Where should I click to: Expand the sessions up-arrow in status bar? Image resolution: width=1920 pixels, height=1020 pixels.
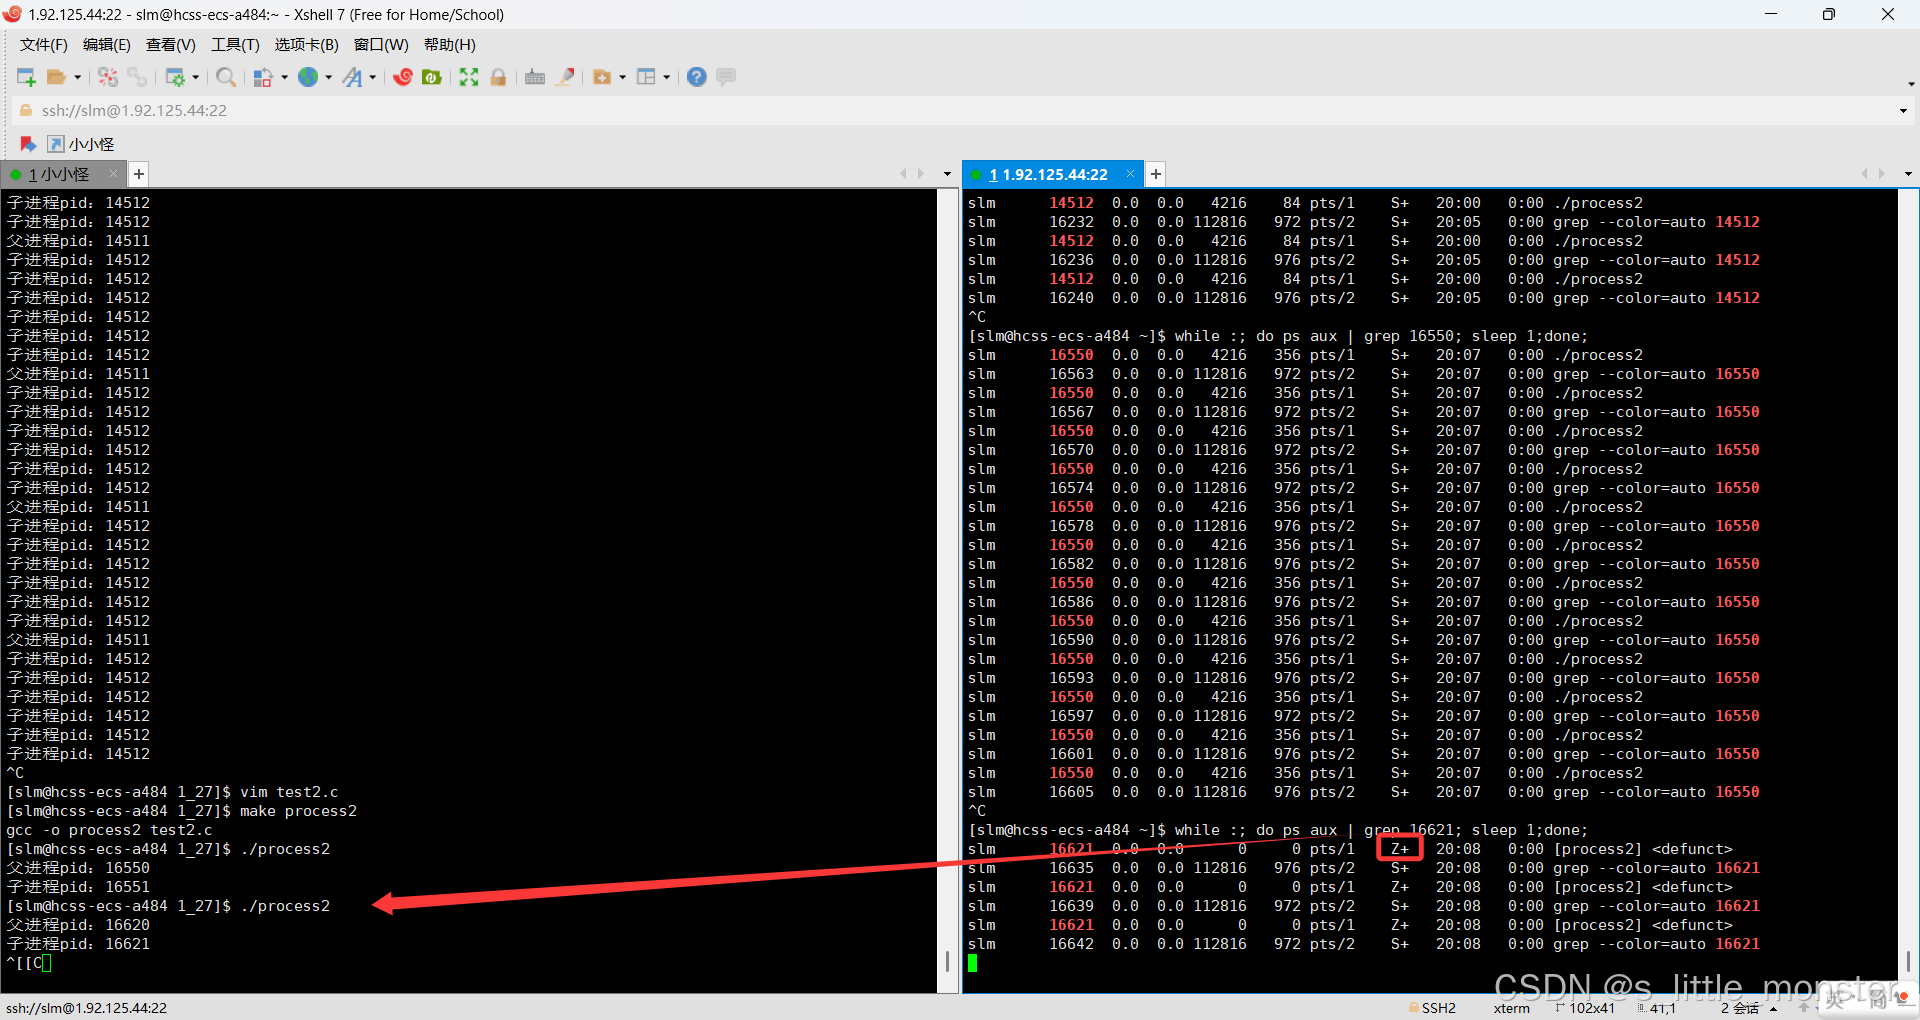(1773, 1008)
